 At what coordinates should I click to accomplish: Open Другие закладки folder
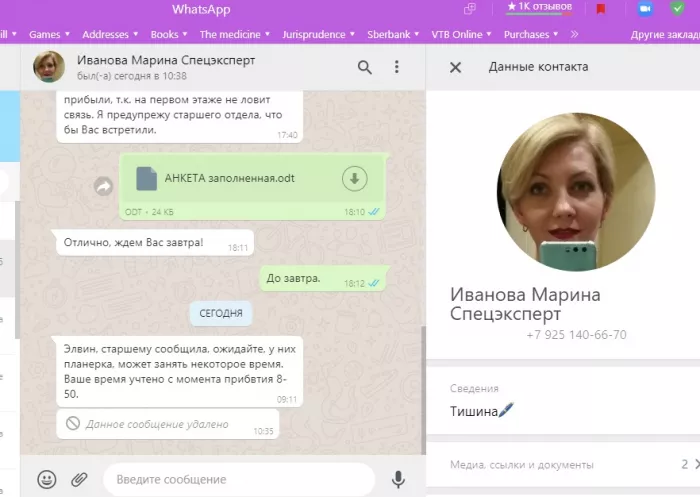click(665, 35)
